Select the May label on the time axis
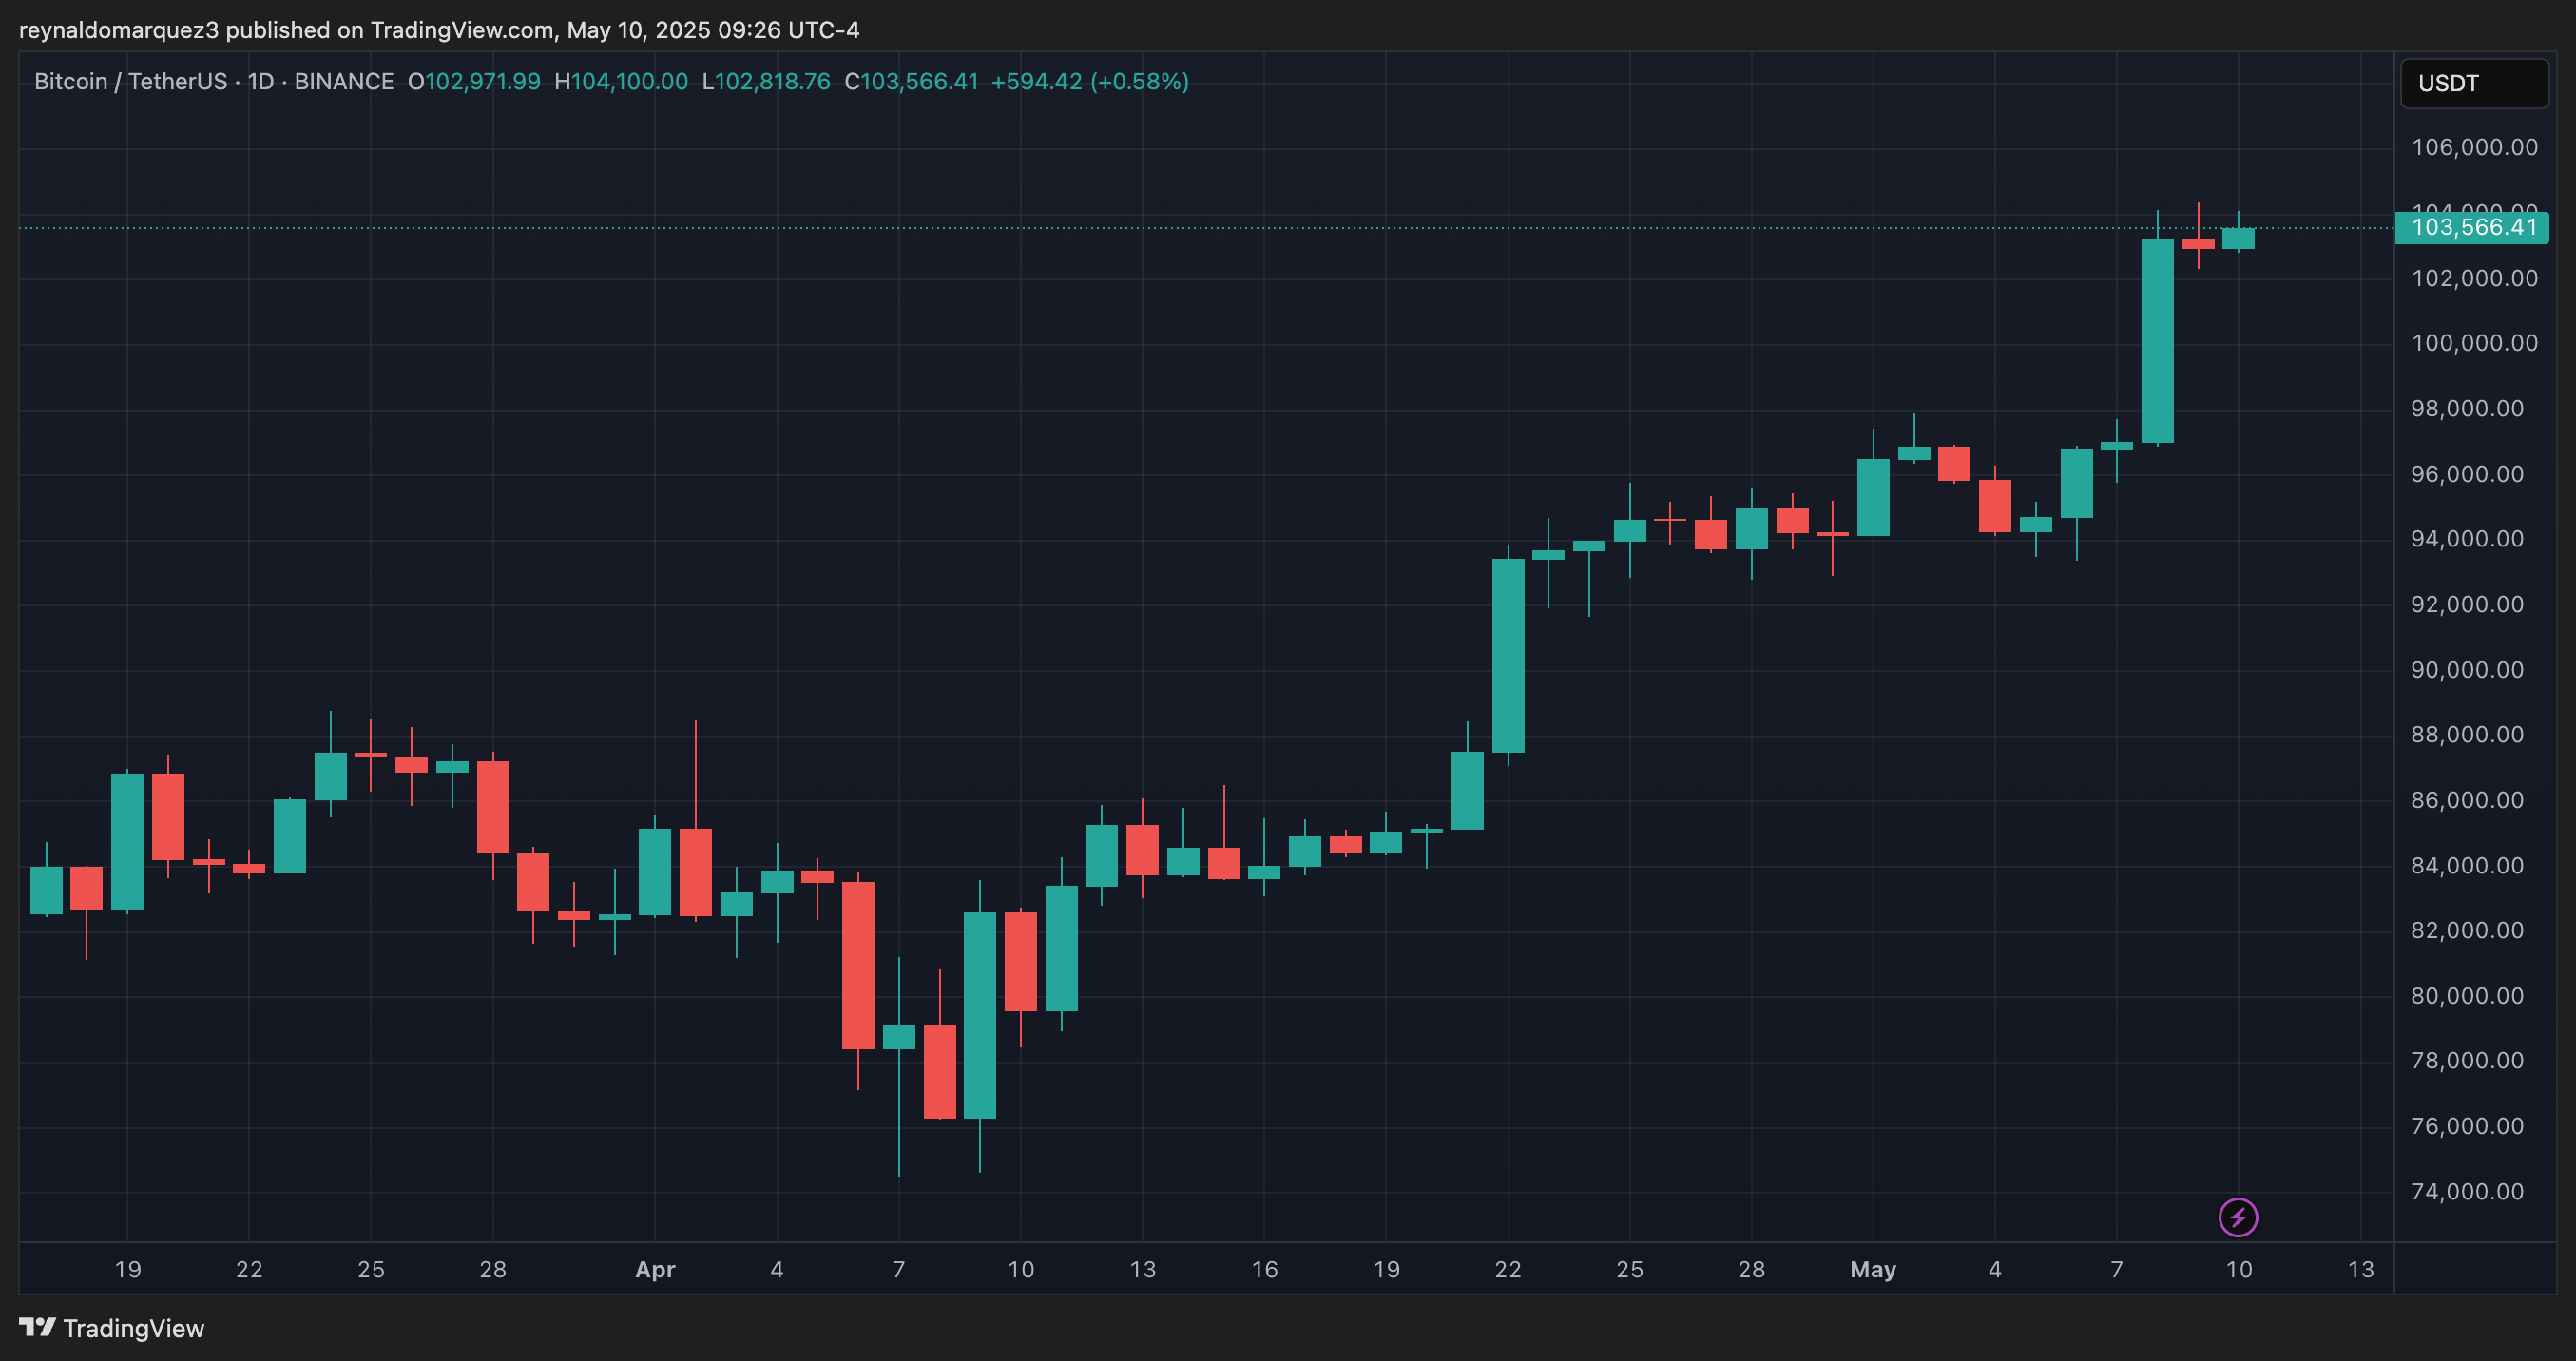 coord(1872,1269)
